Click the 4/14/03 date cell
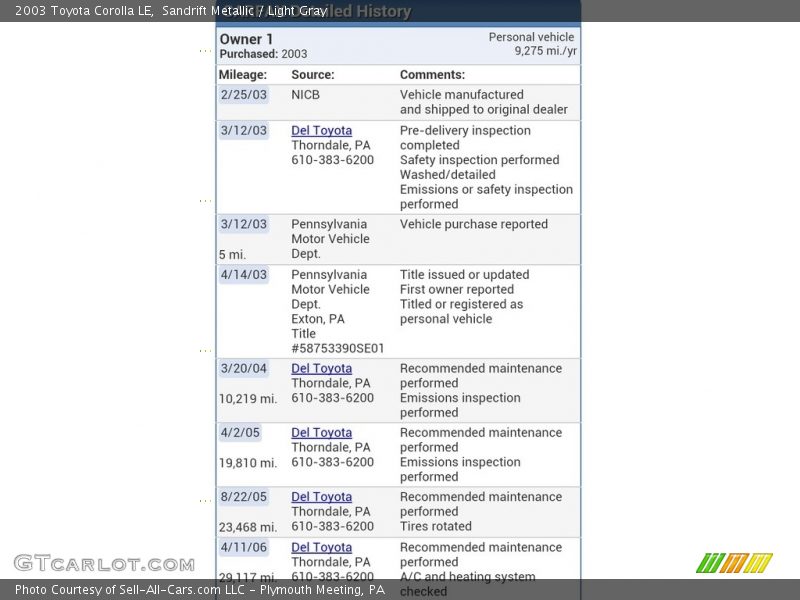 point(243,275)
